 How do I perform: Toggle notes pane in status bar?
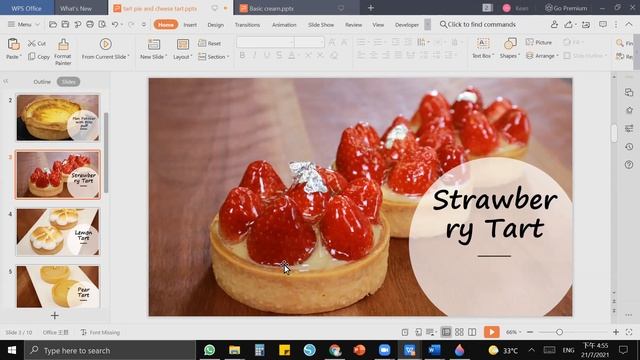[x=431, y=332]
